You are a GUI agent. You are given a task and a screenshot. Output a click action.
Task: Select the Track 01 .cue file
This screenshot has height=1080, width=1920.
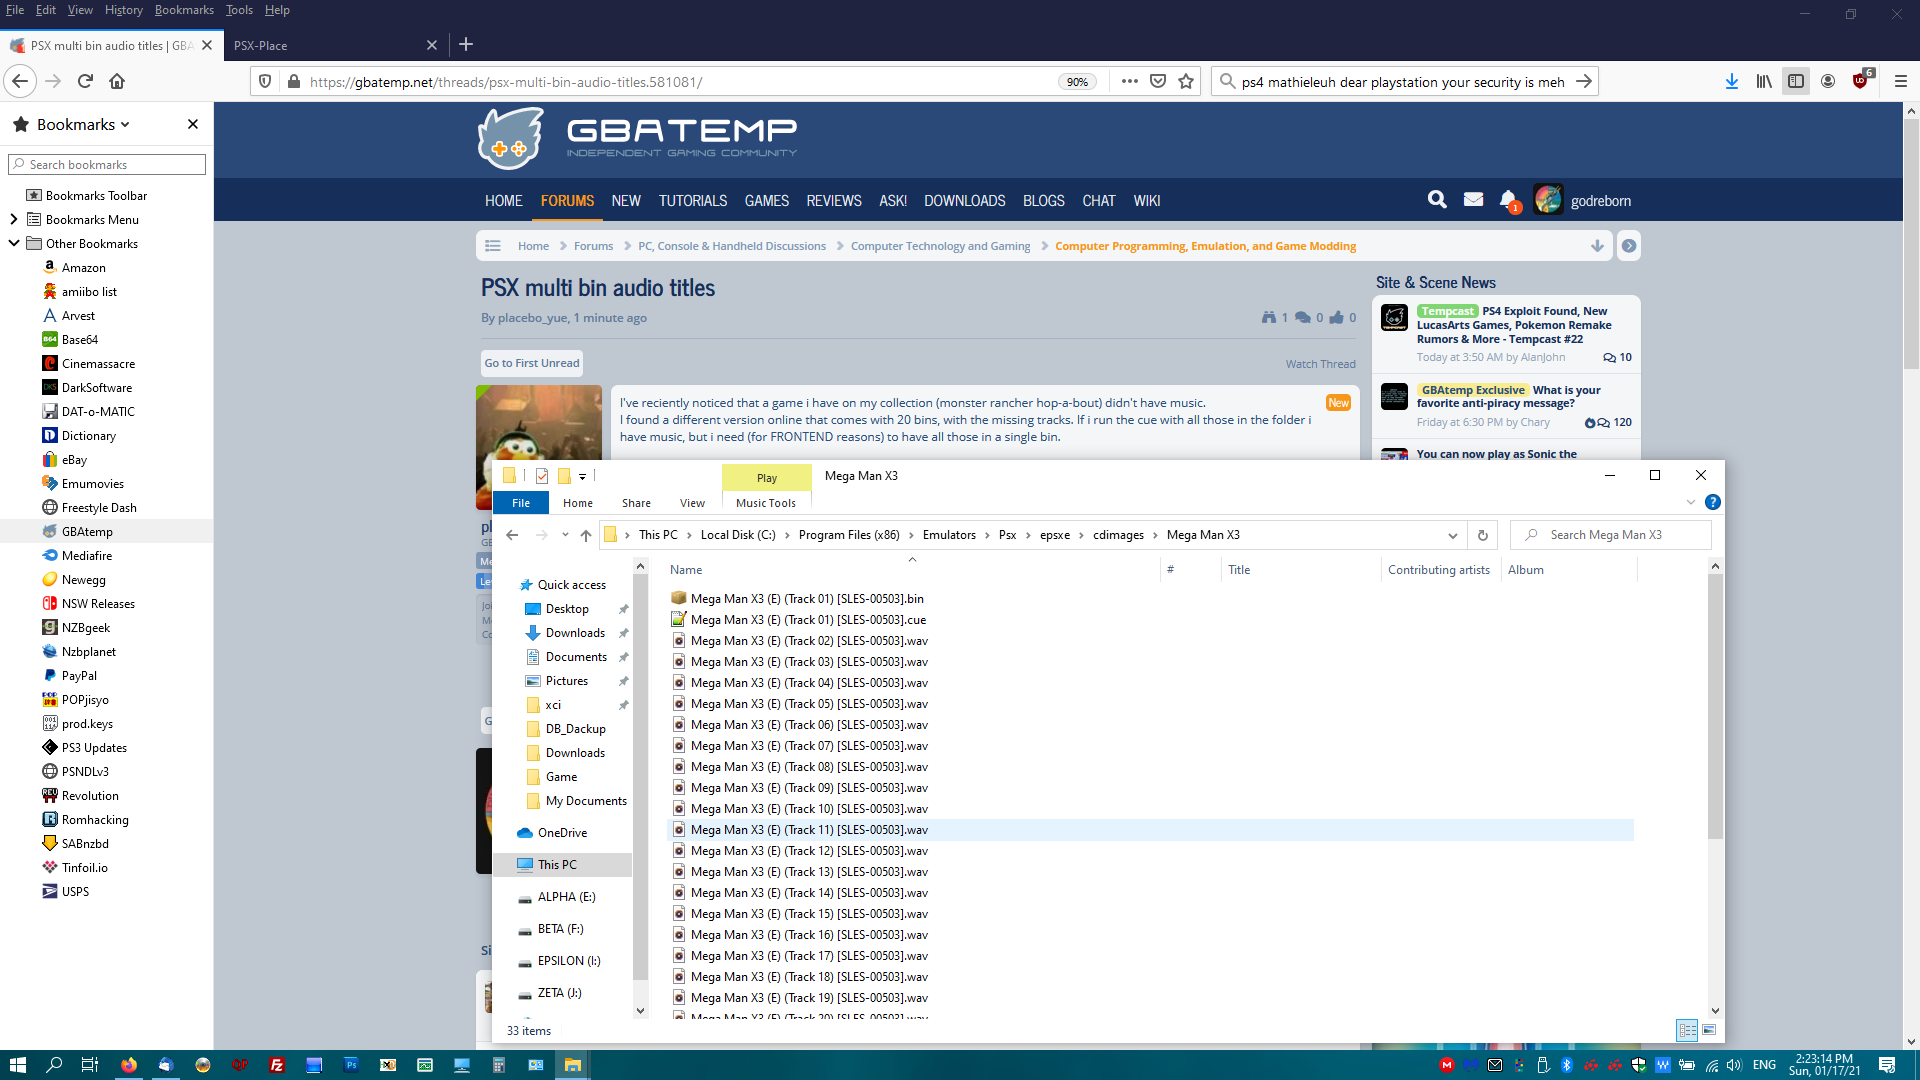[x=808, y=620]
